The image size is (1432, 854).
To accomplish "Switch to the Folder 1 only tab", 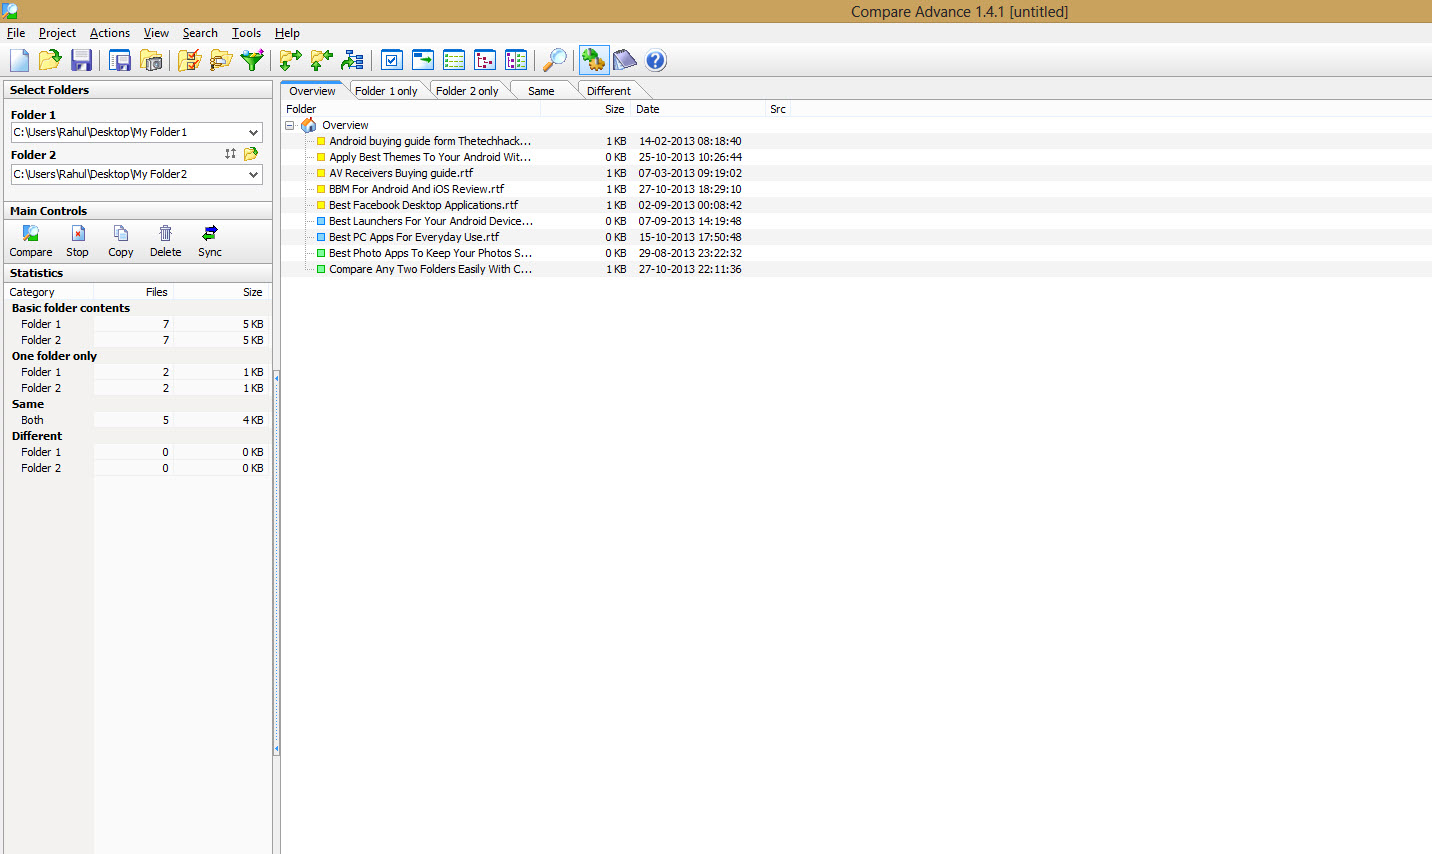I will [x=386, y=91].
